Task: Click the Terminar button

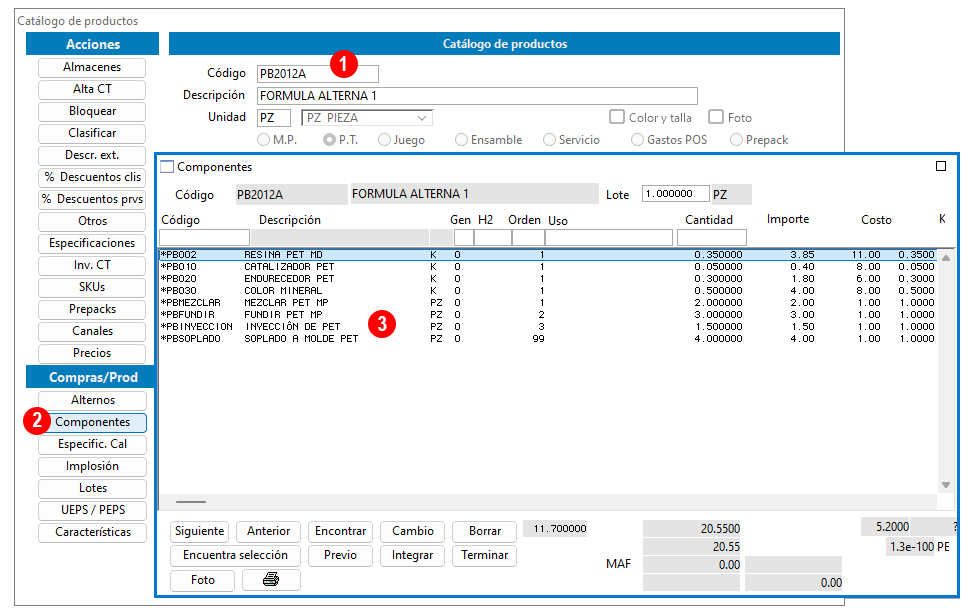Action: [485, 555]
